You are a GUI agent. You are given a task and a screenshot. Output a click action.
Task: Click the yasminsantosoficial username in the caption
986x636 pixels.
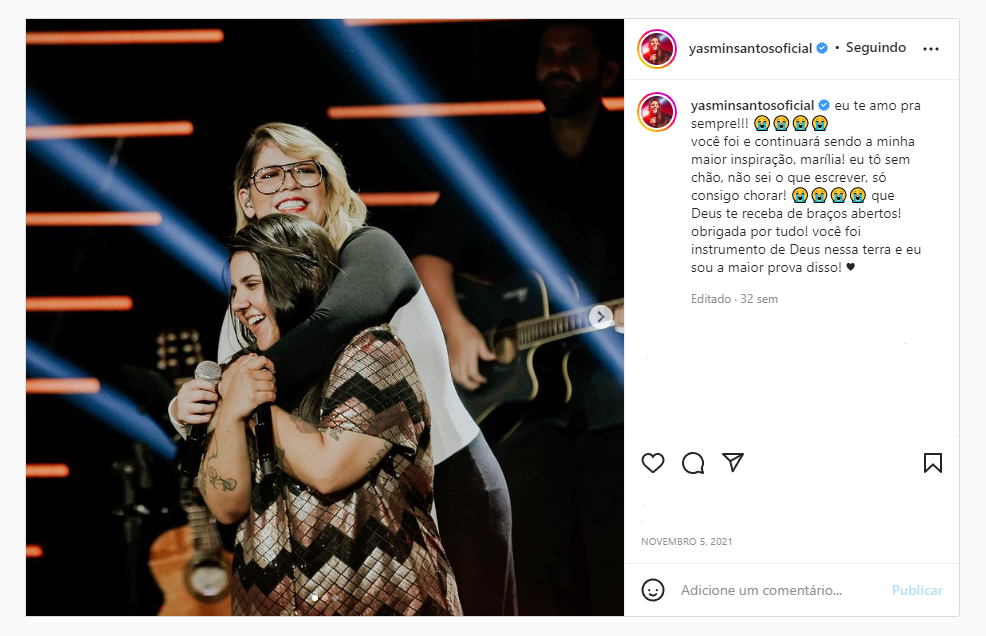[x=752, y=105]
